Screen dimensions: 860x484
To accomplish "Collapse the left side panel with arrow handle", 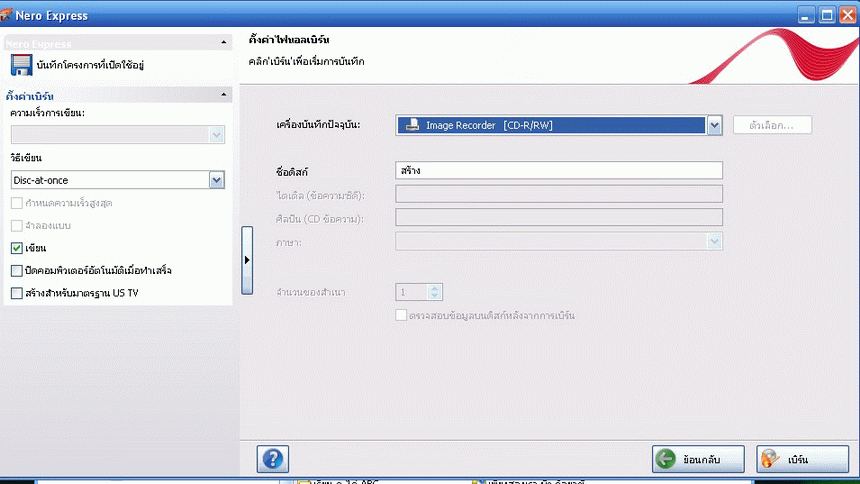I will pos(247,260).
